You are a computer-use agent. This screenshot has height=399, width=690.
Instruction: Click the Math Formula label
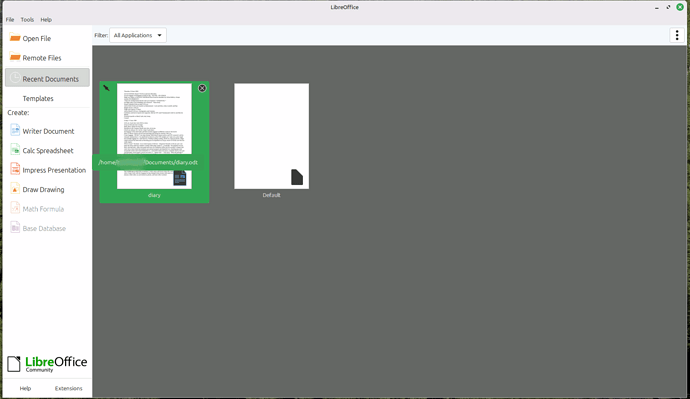pyautogui.click(x=43, y=209)
